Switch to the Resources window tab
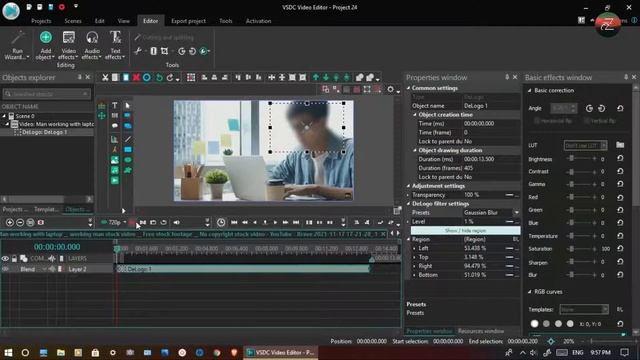Image resolution: width=640 pixels, height=360 pixels. click(x=481, y=331)
